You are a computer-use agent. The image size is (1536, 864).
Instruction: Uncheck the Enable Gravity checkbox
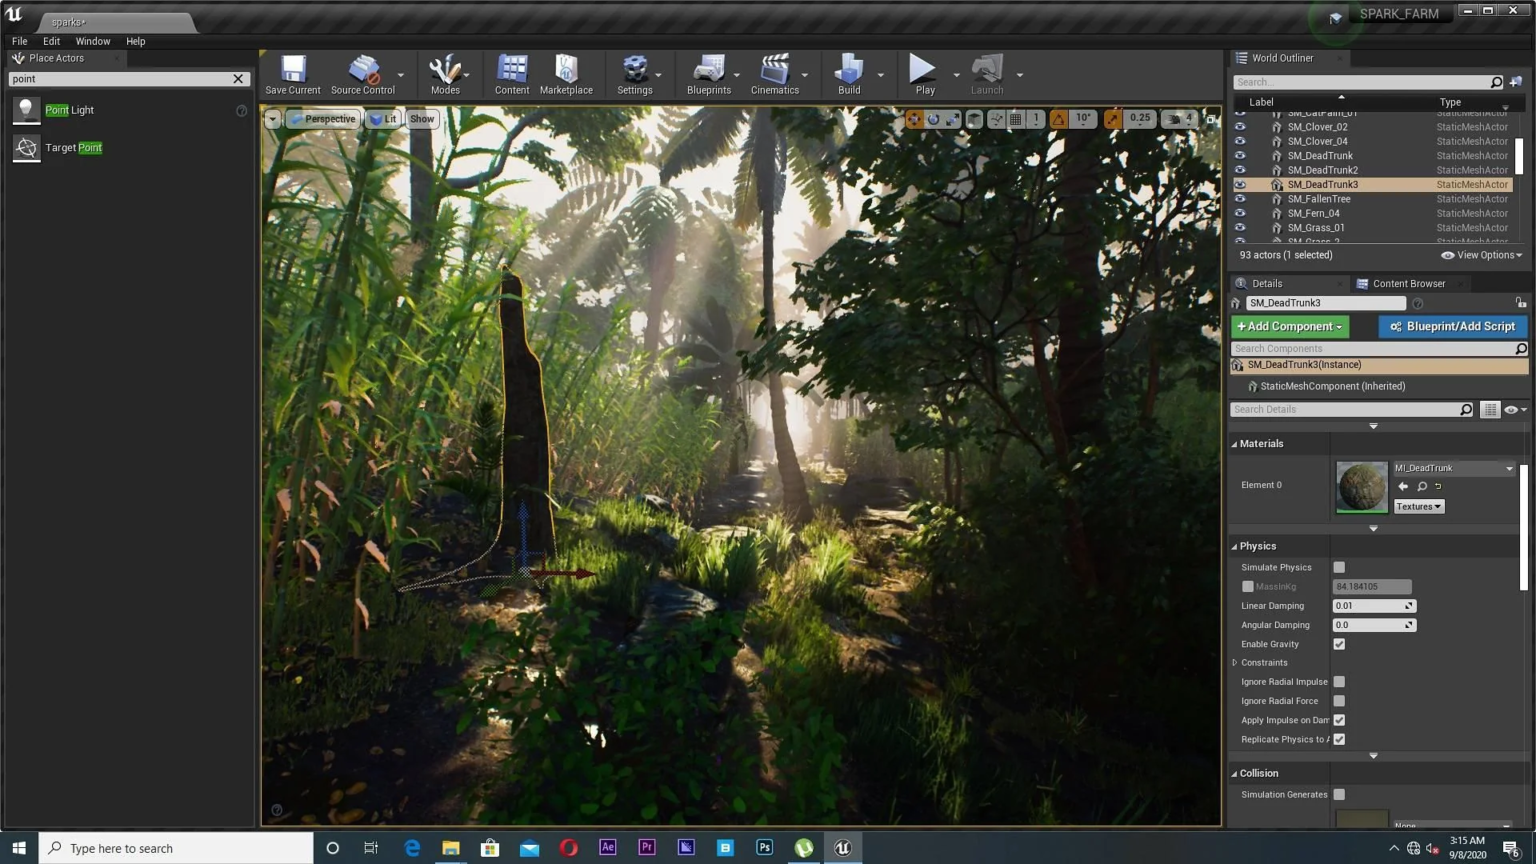[x=1339, y=644]
